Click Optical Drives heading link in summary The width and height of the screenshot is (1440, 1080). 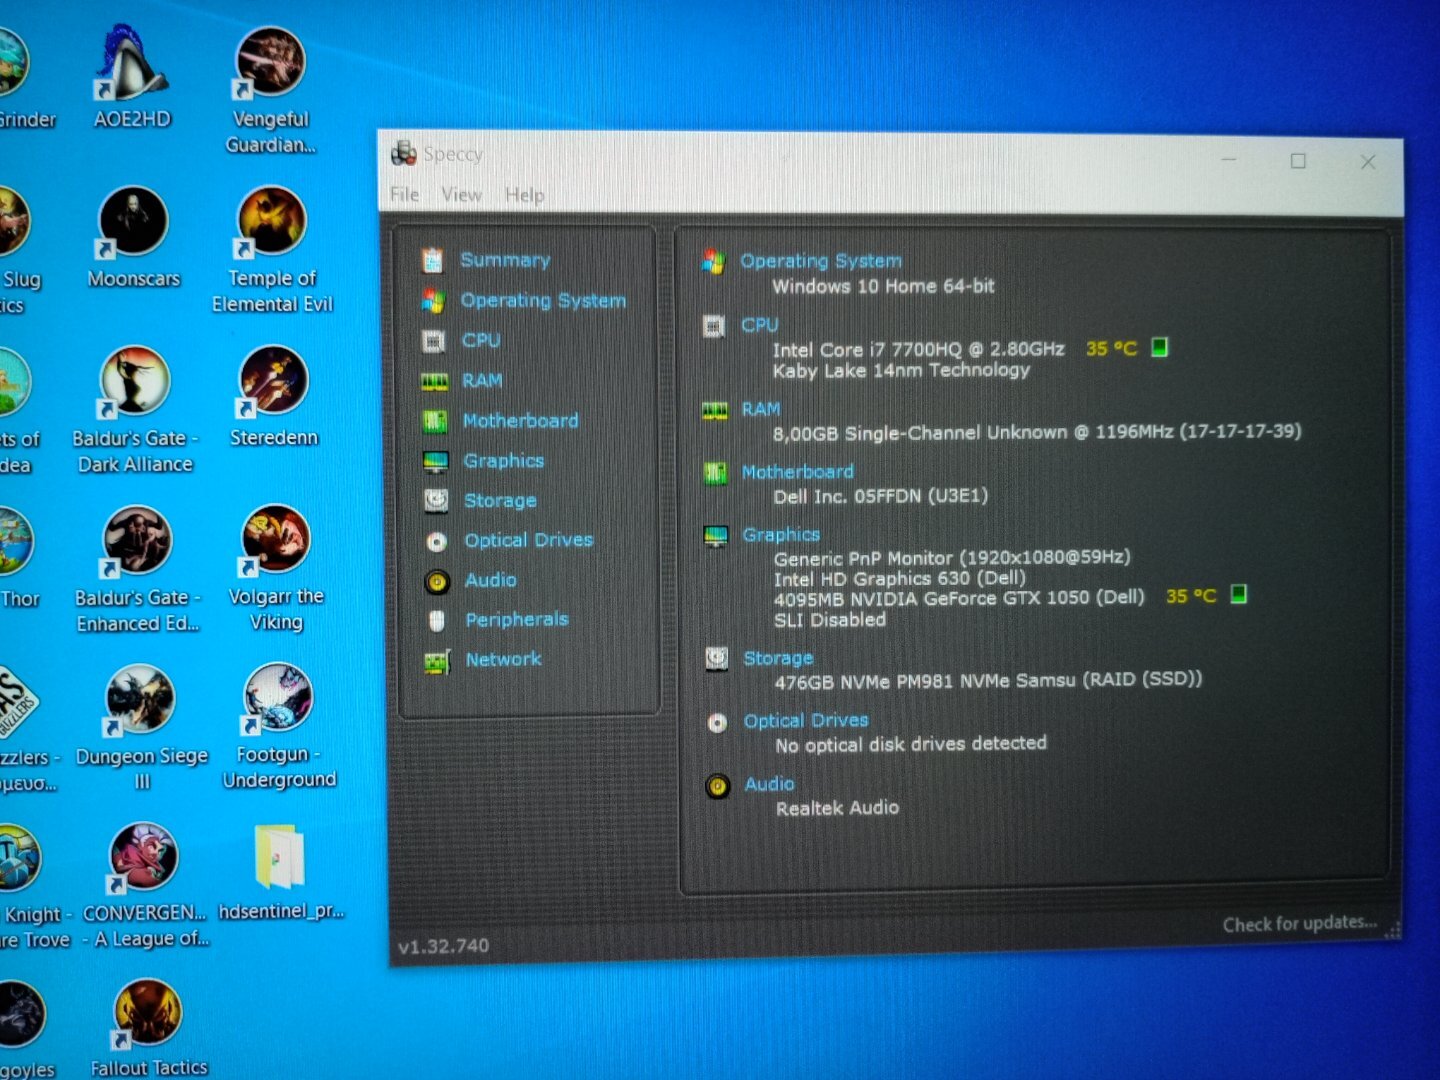pos(806,721)
